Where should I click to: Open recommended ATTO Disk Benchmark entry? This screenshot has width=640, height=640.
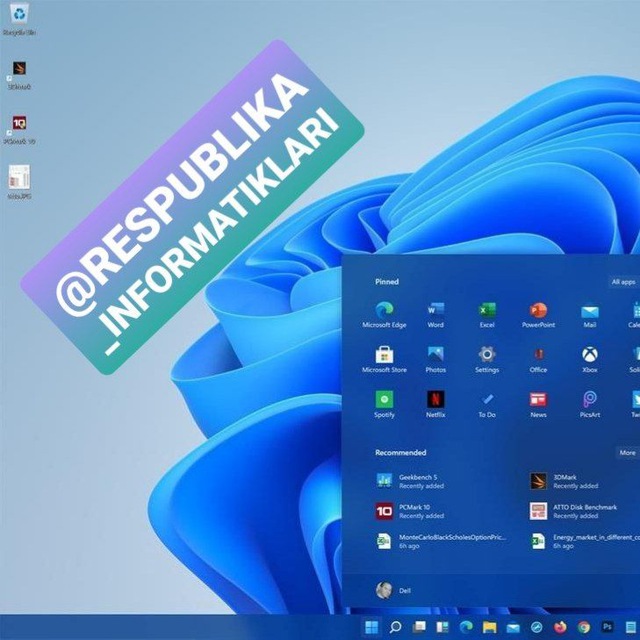[x=573, y=511]
